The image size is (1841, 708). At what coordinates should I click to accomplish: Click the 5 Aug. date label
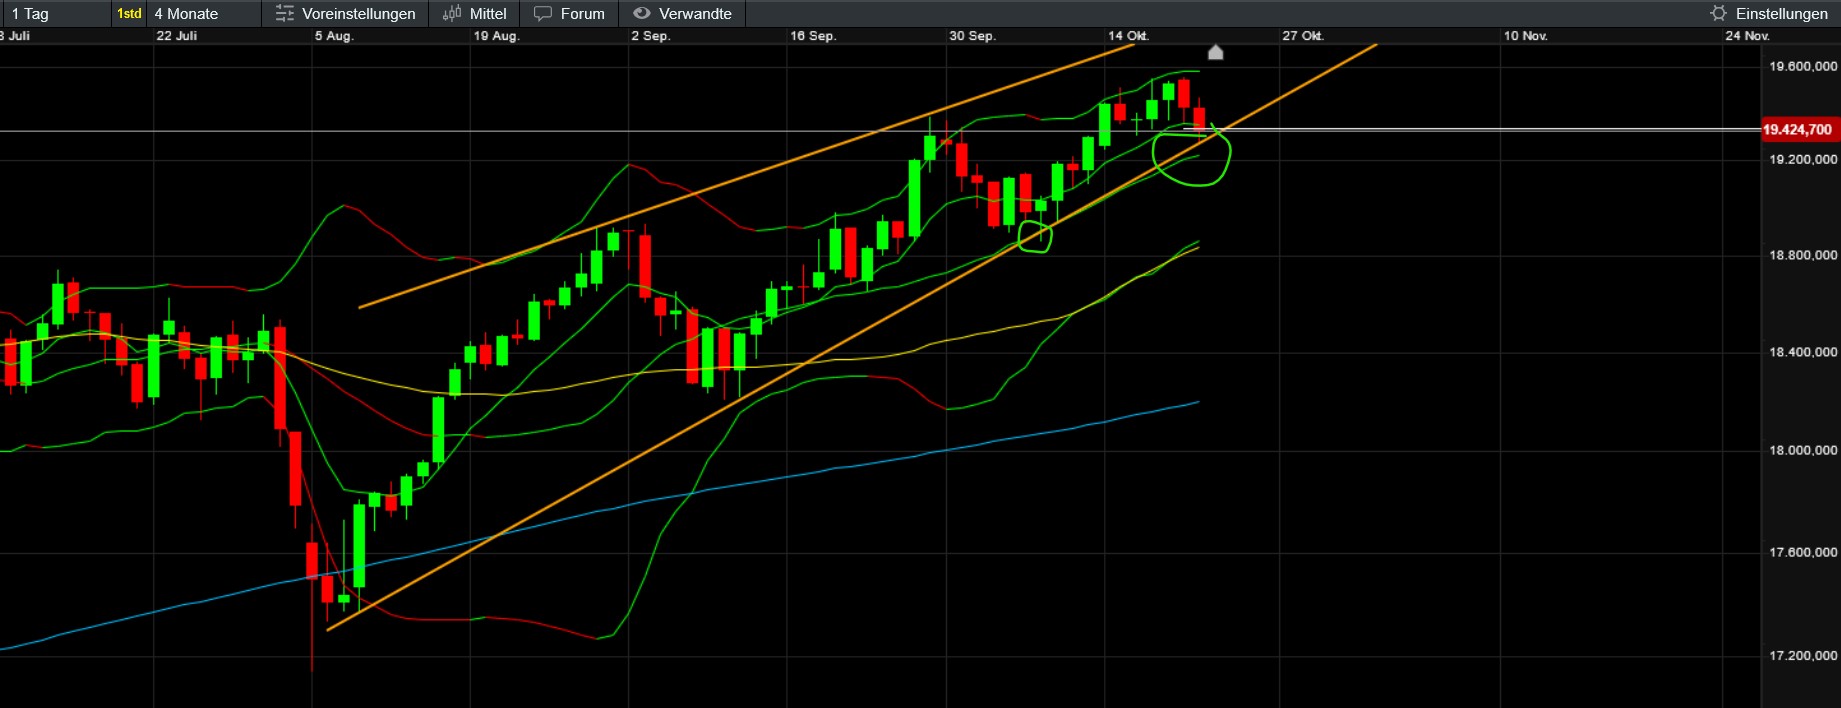pos(334,36)
